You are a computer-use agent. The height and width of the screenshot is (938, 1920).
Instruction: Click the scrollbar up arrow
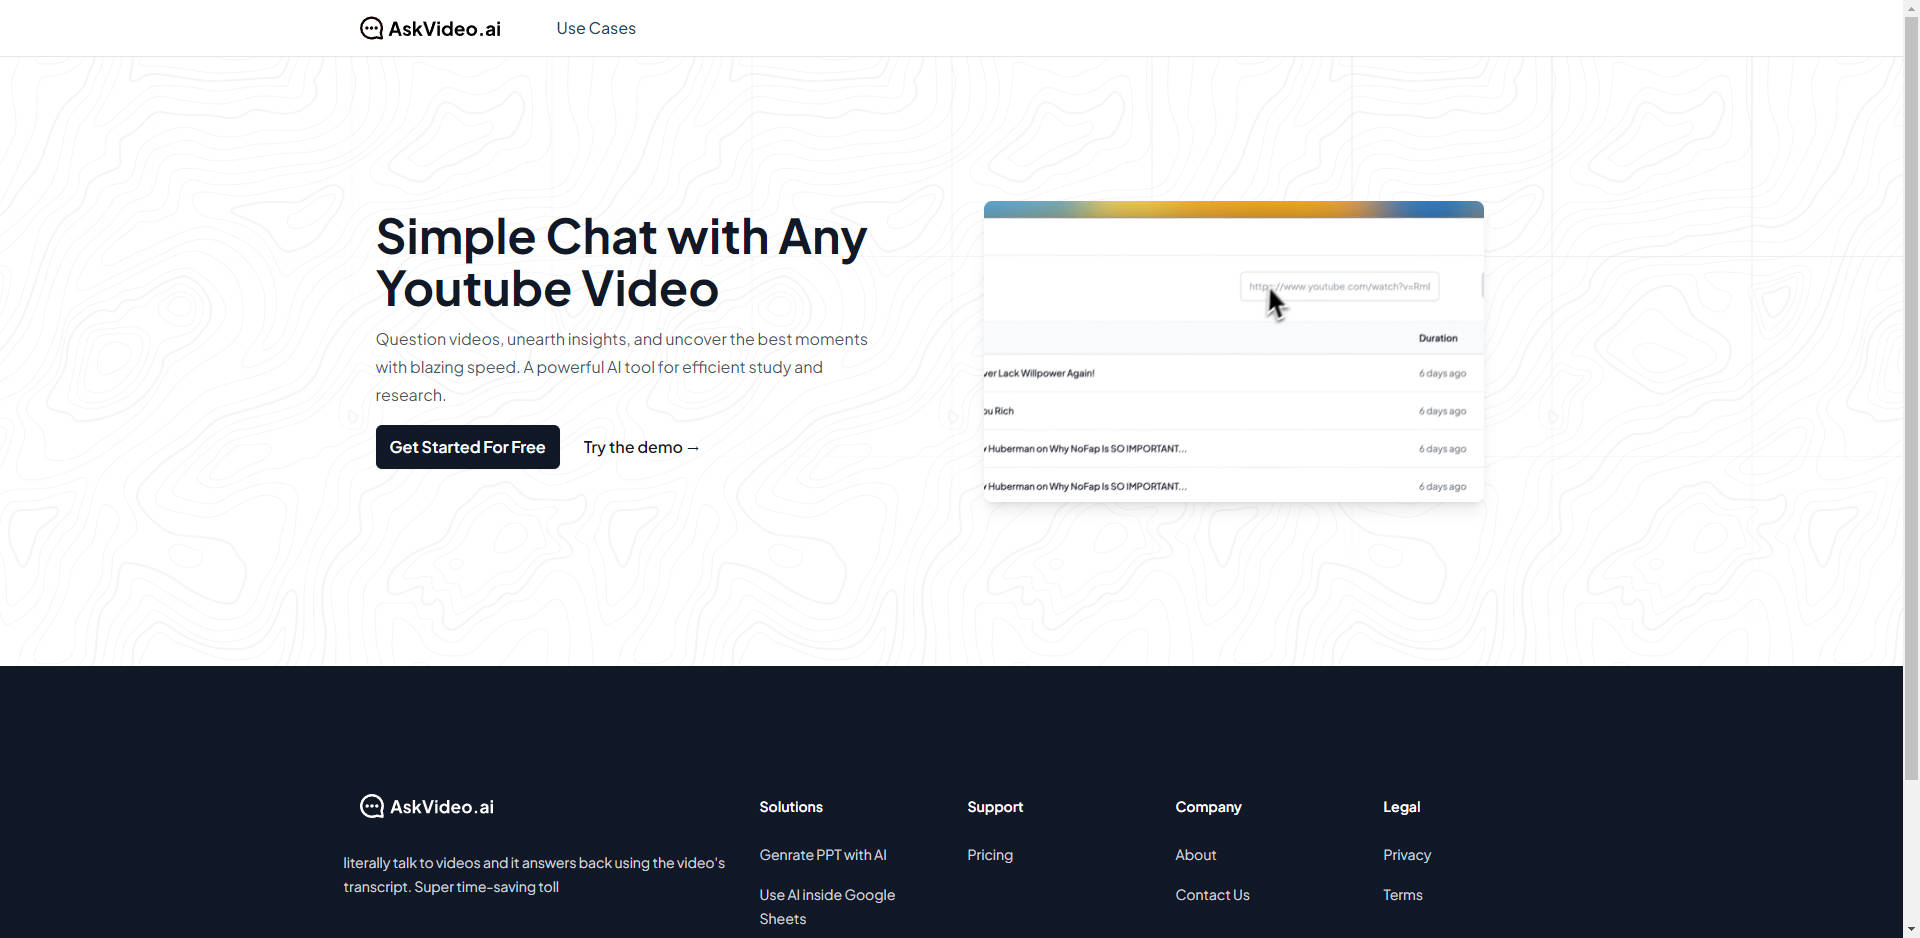(x=1909, y=8)
